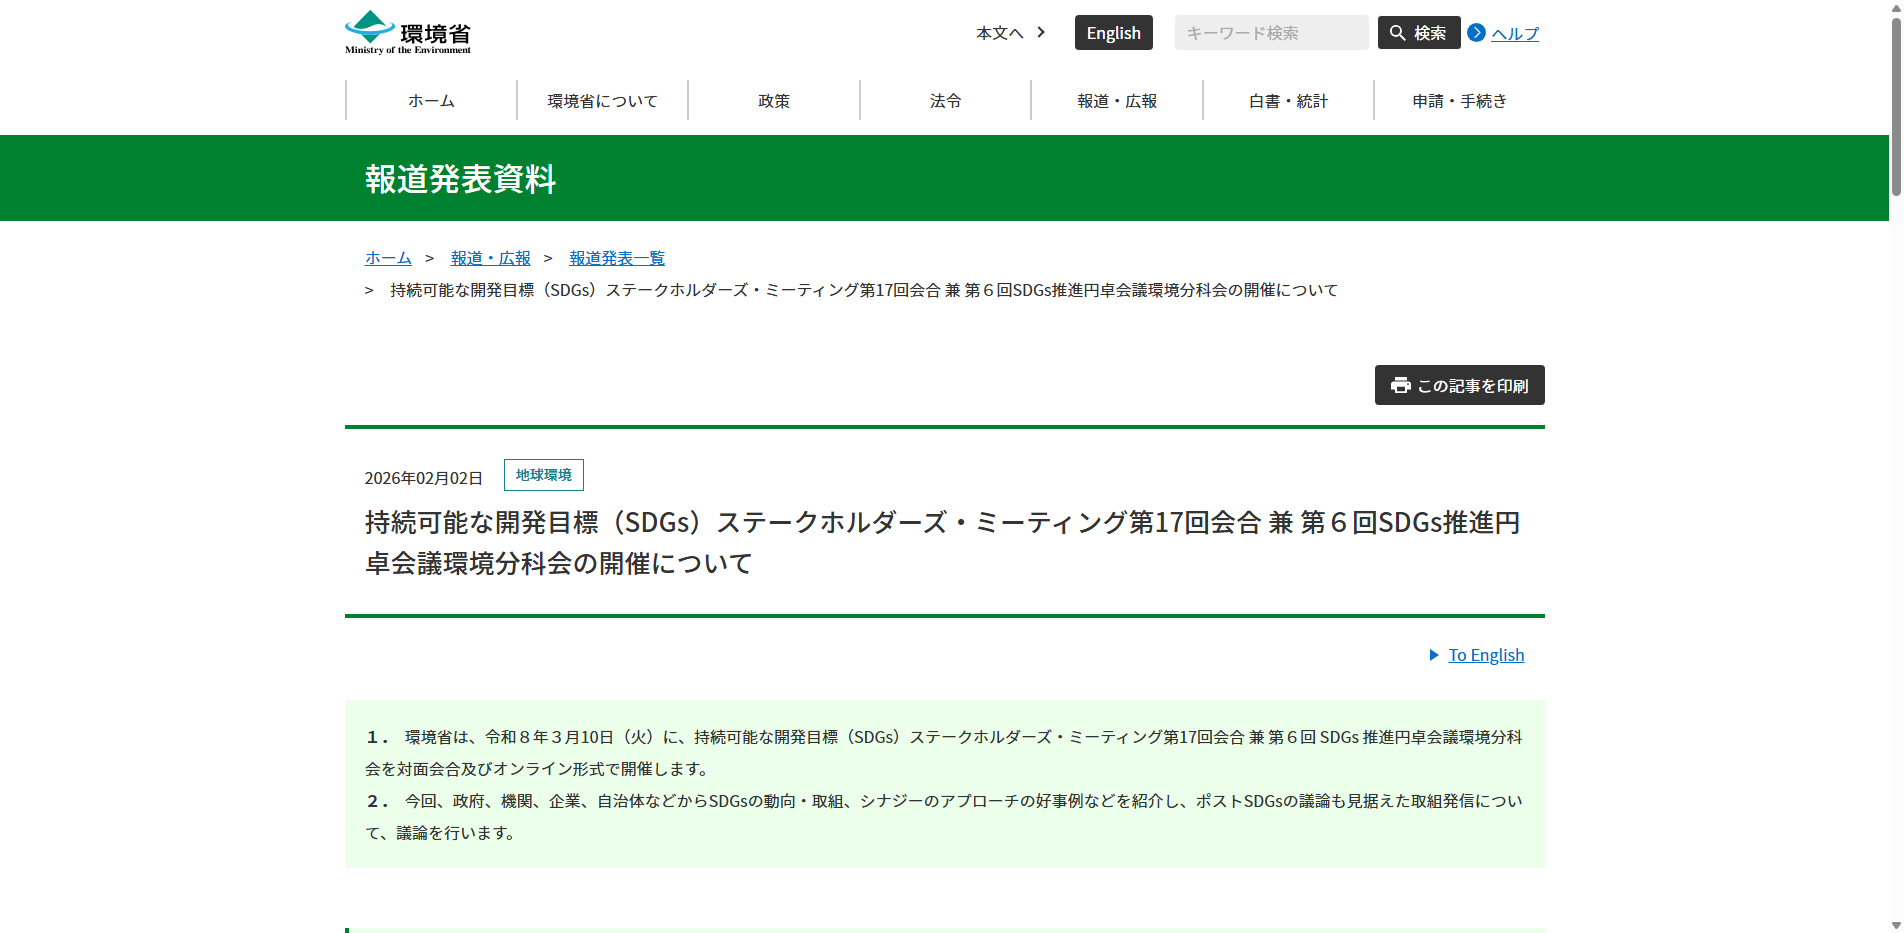The image size is (1904, 933).
Task: Click the blue triangle before To English
Action: point(1434,655)
